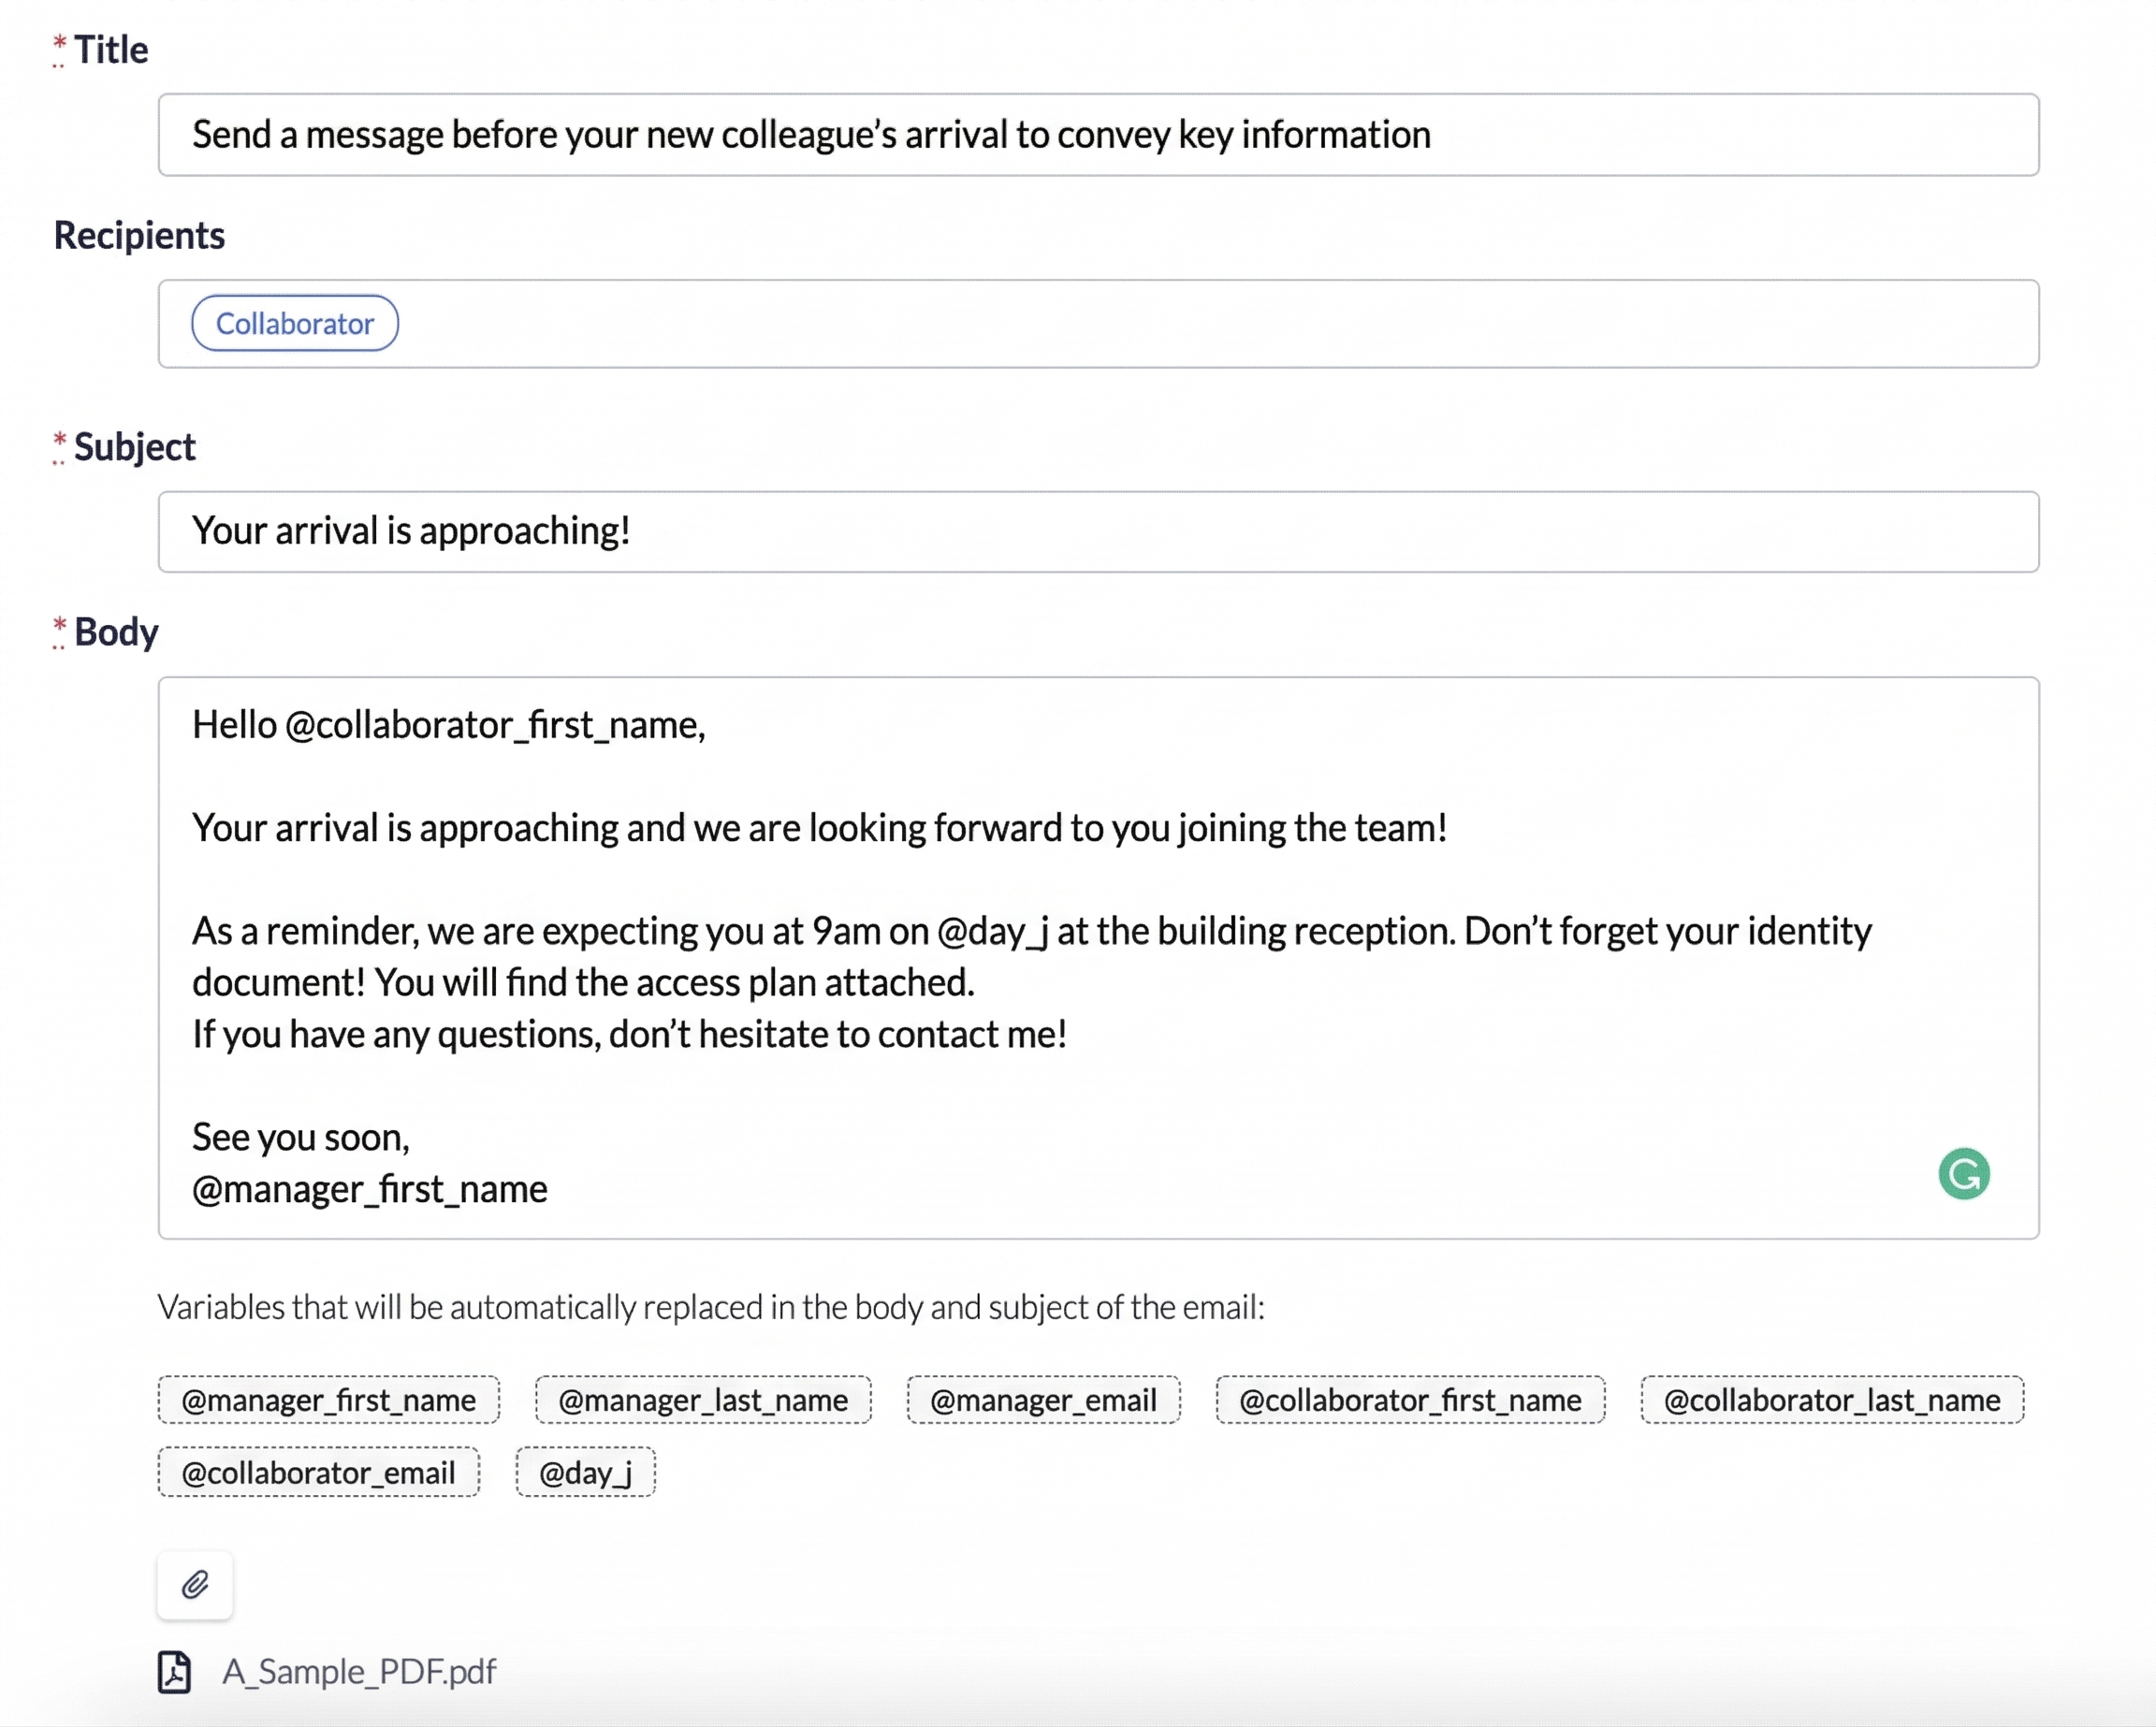Click 'Hello @collaborator_first_name,' greeting line
The image size is (2156, 1727).
coord(449,726)
